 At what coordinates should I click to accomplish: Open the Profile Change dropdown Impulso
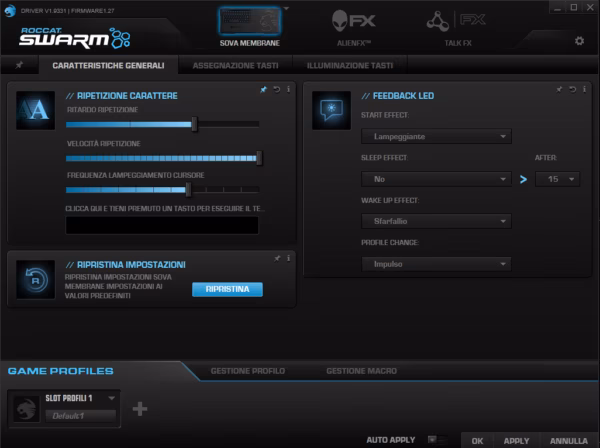coord(436,264)
